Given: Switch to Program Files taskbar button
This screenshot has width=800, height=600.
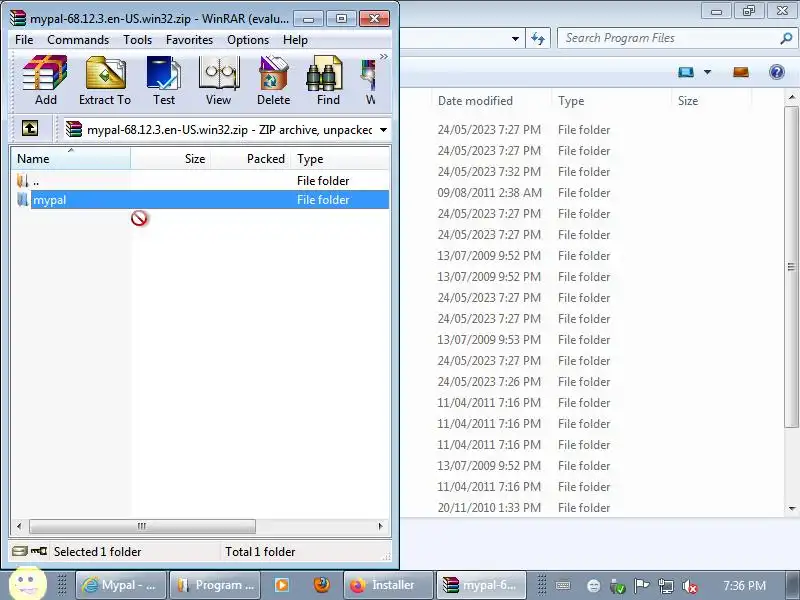Looking at the screenshot, I should pyautogui.click(x=215, y=585).
